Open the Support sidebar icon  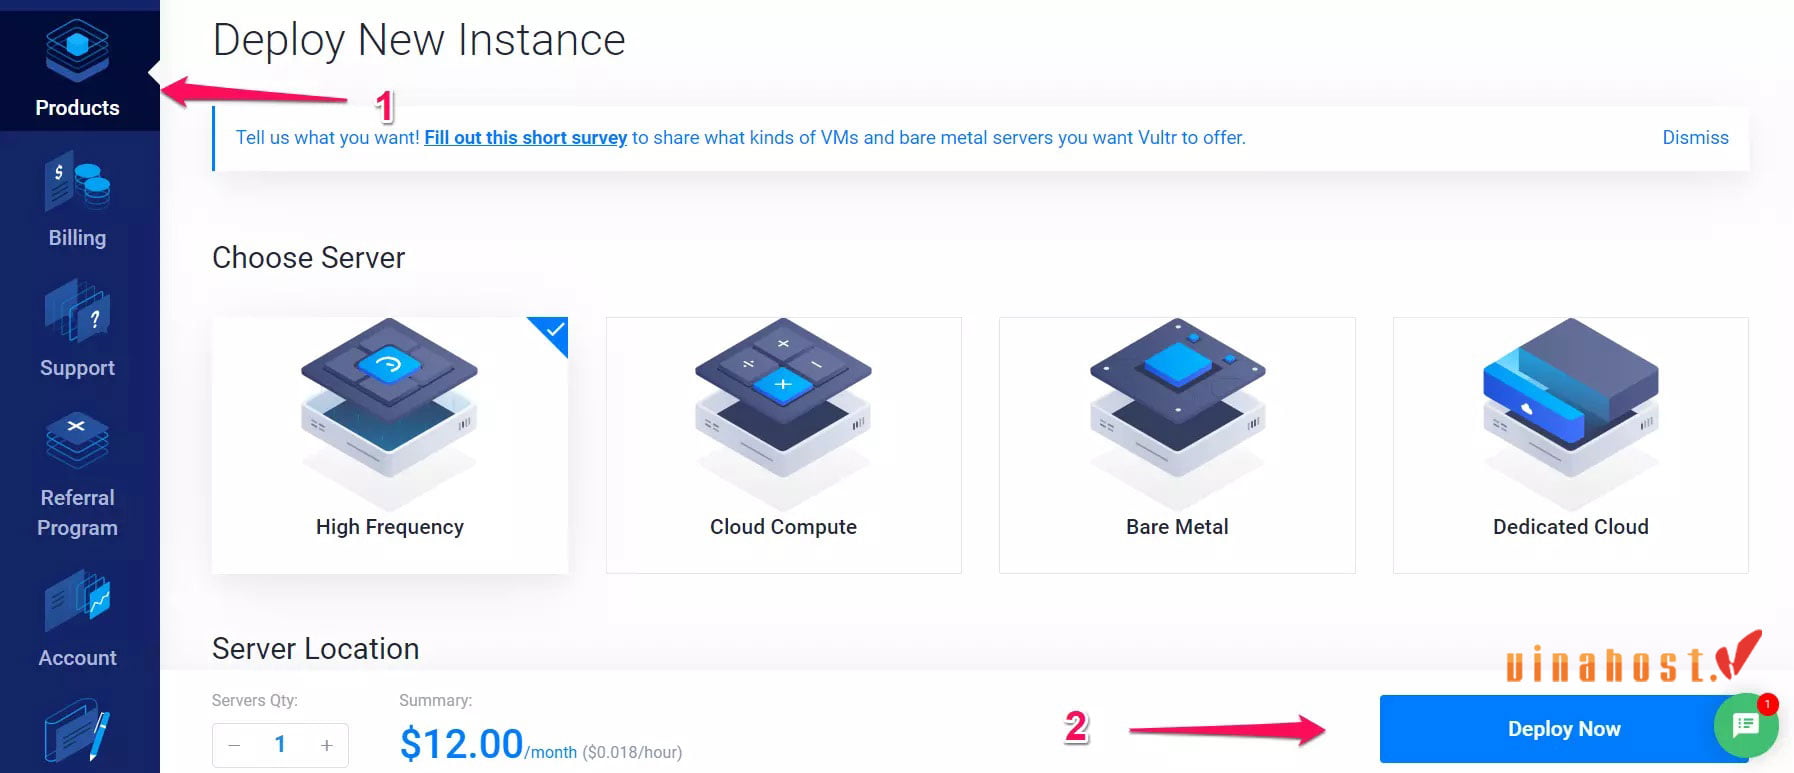pyautogui.click(x=77, y=311)
